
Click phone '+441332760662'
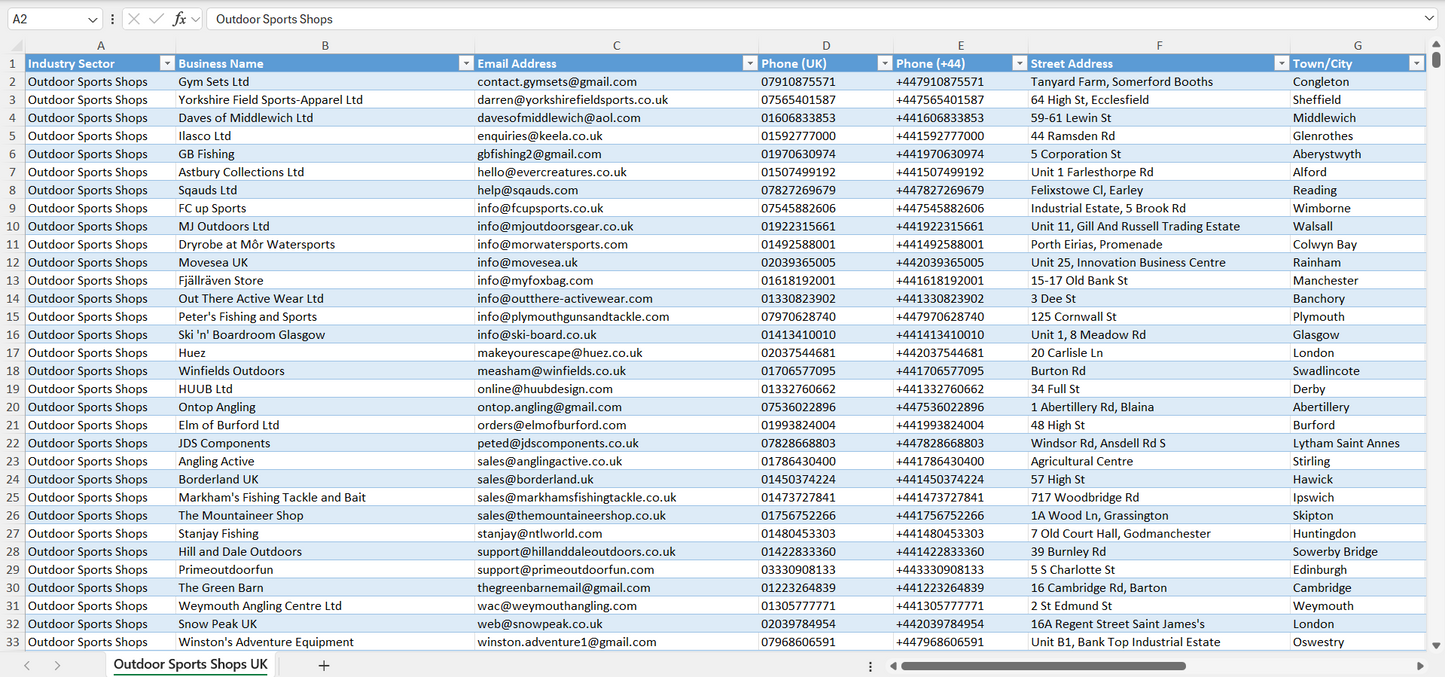coord(961,389)
